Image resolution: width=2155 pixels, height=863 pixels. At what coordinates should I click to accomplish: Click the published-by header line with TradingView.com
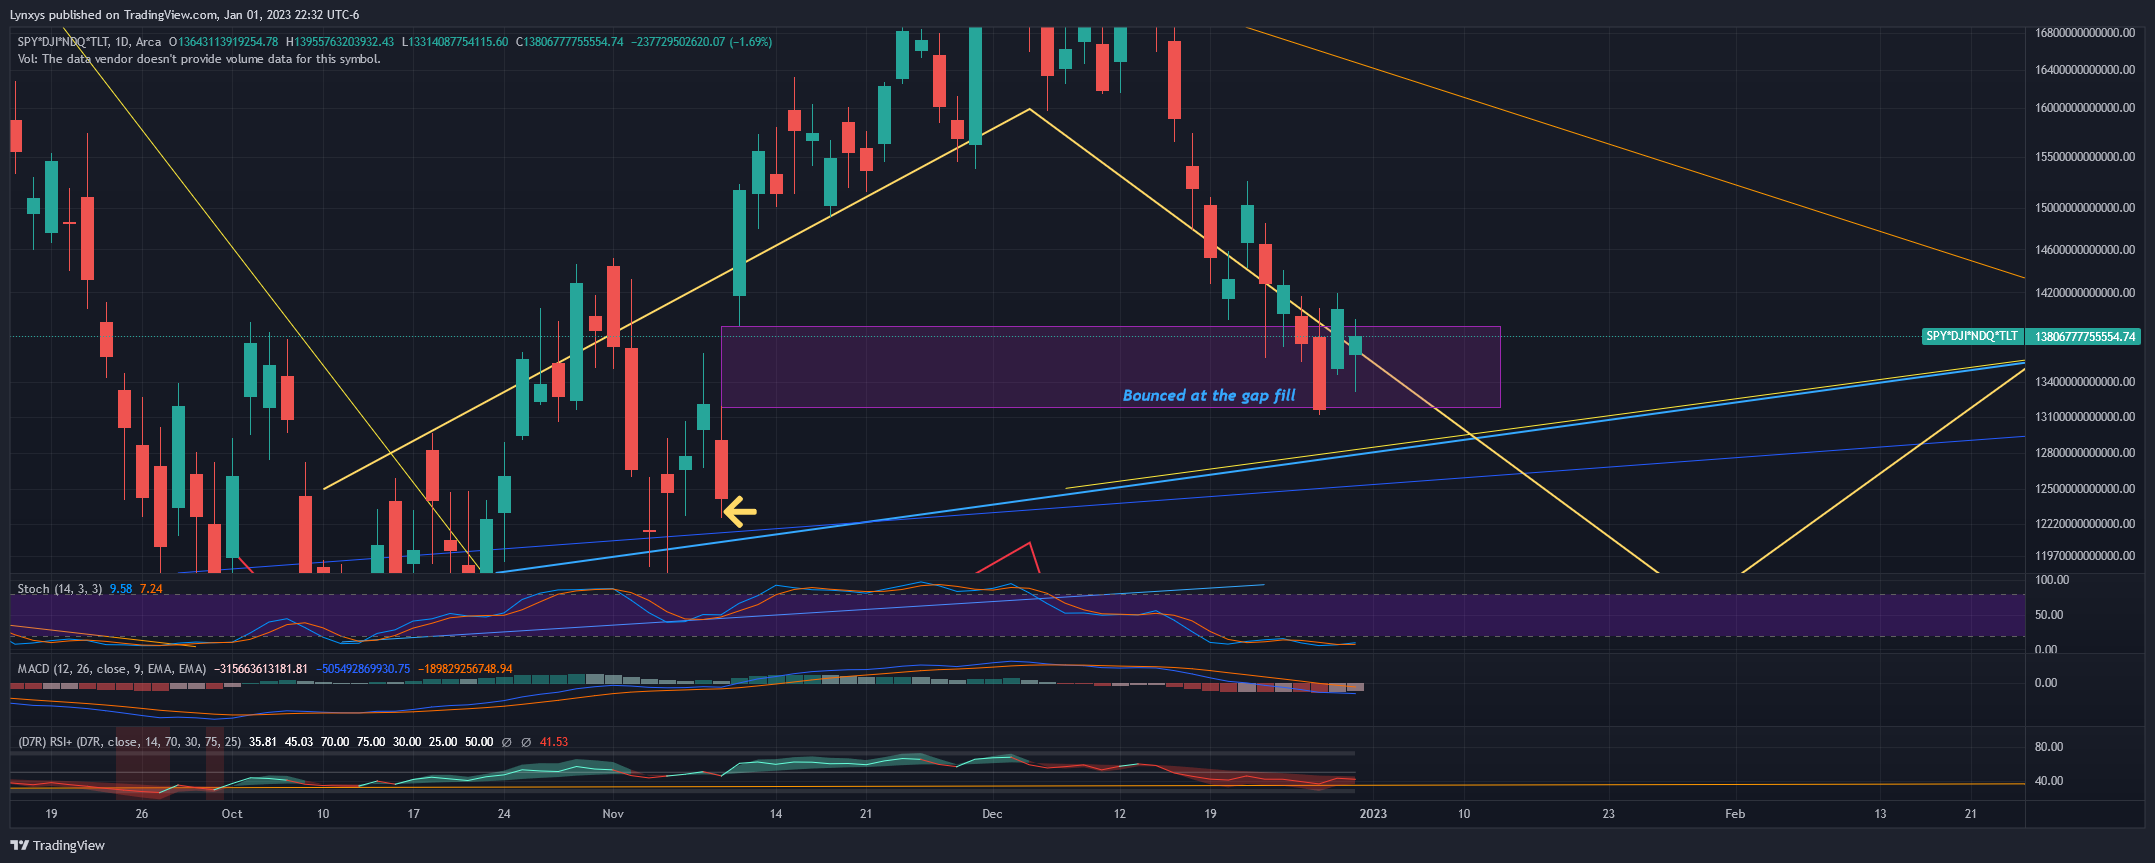click(184, 15)
